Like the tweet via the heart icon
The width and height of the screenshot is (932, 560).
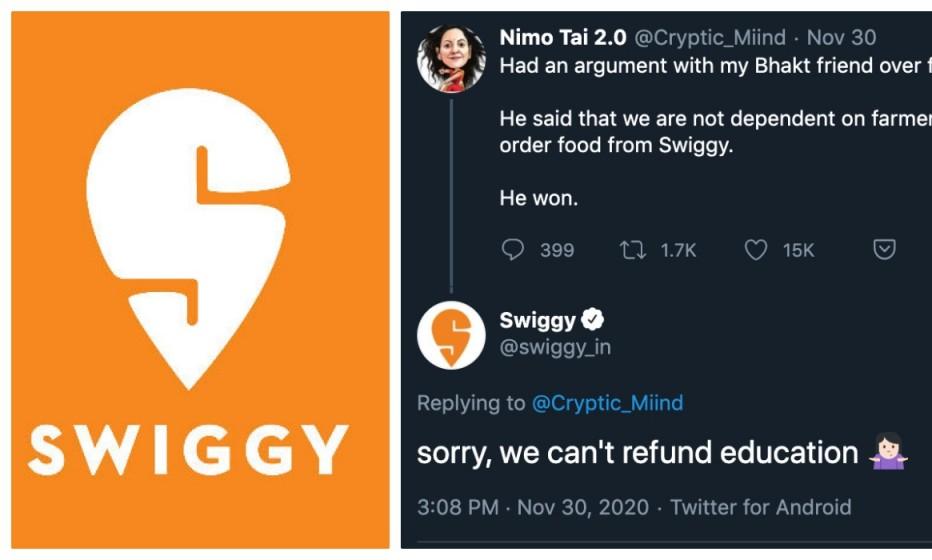pos(756,250)
